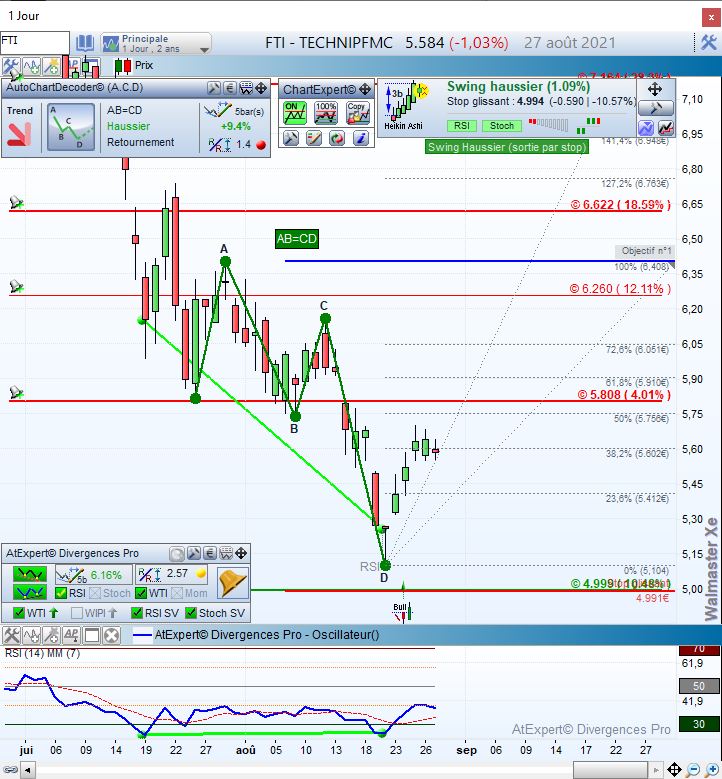Toggle WIPI arrow checkbox

77,613
